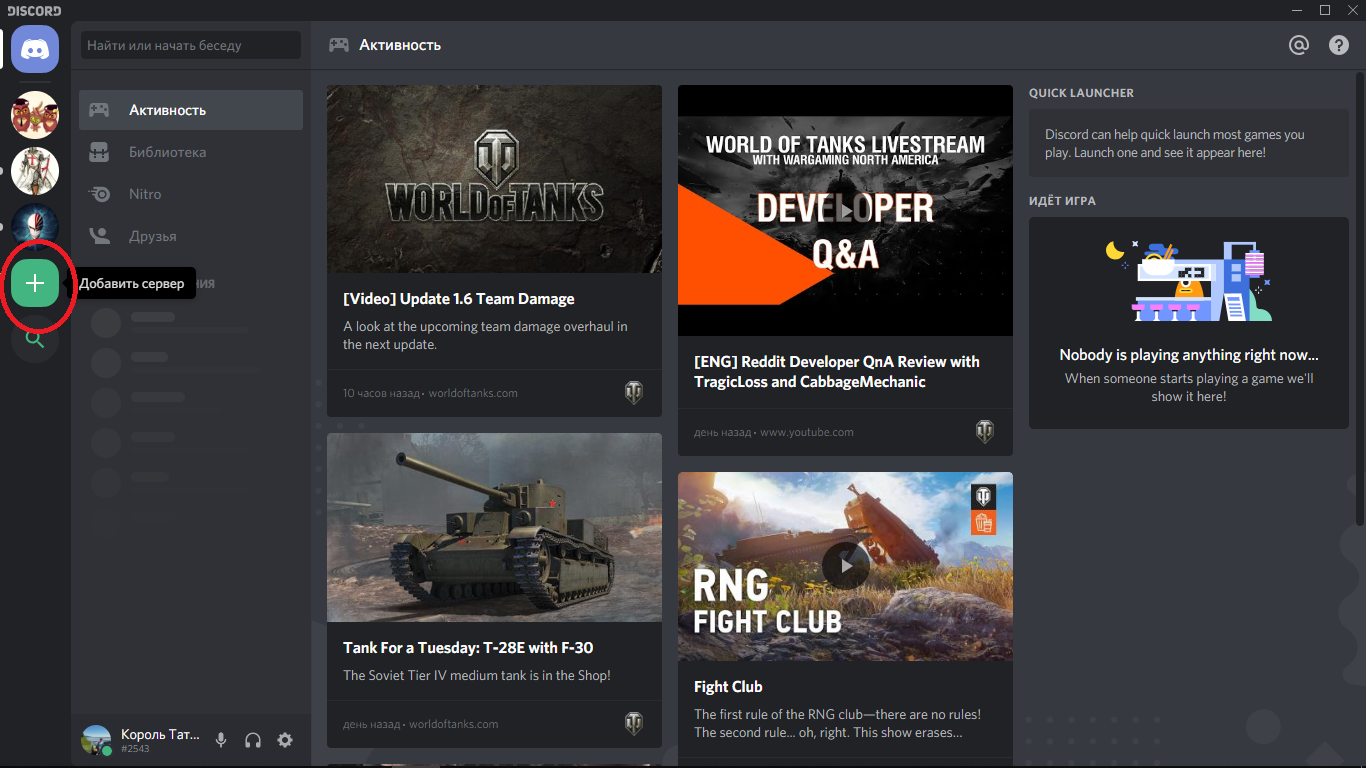Click the Друзья sidebar icon
1366x770 pixels.
[99, 236]
